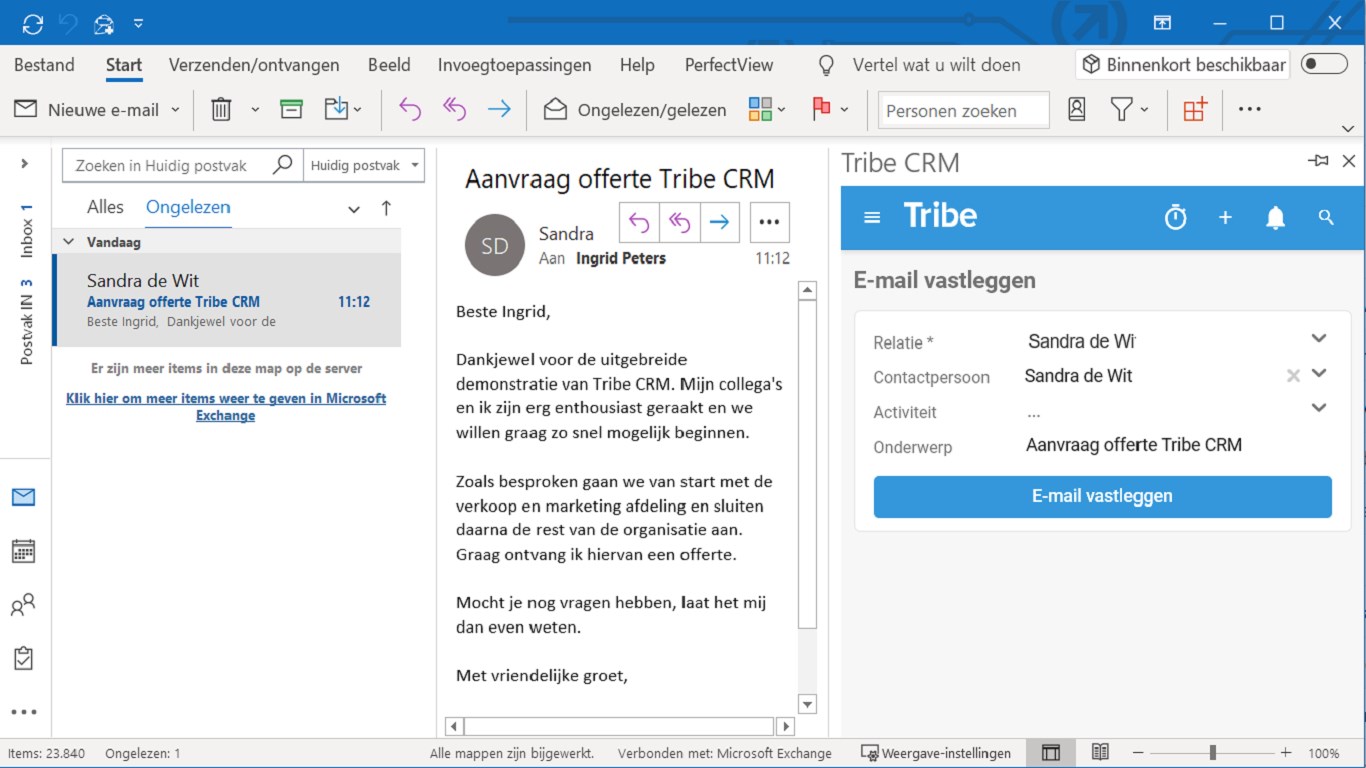Click the Tribe timer stopwatch icon
The image size is (1366, 768).
1176,216
